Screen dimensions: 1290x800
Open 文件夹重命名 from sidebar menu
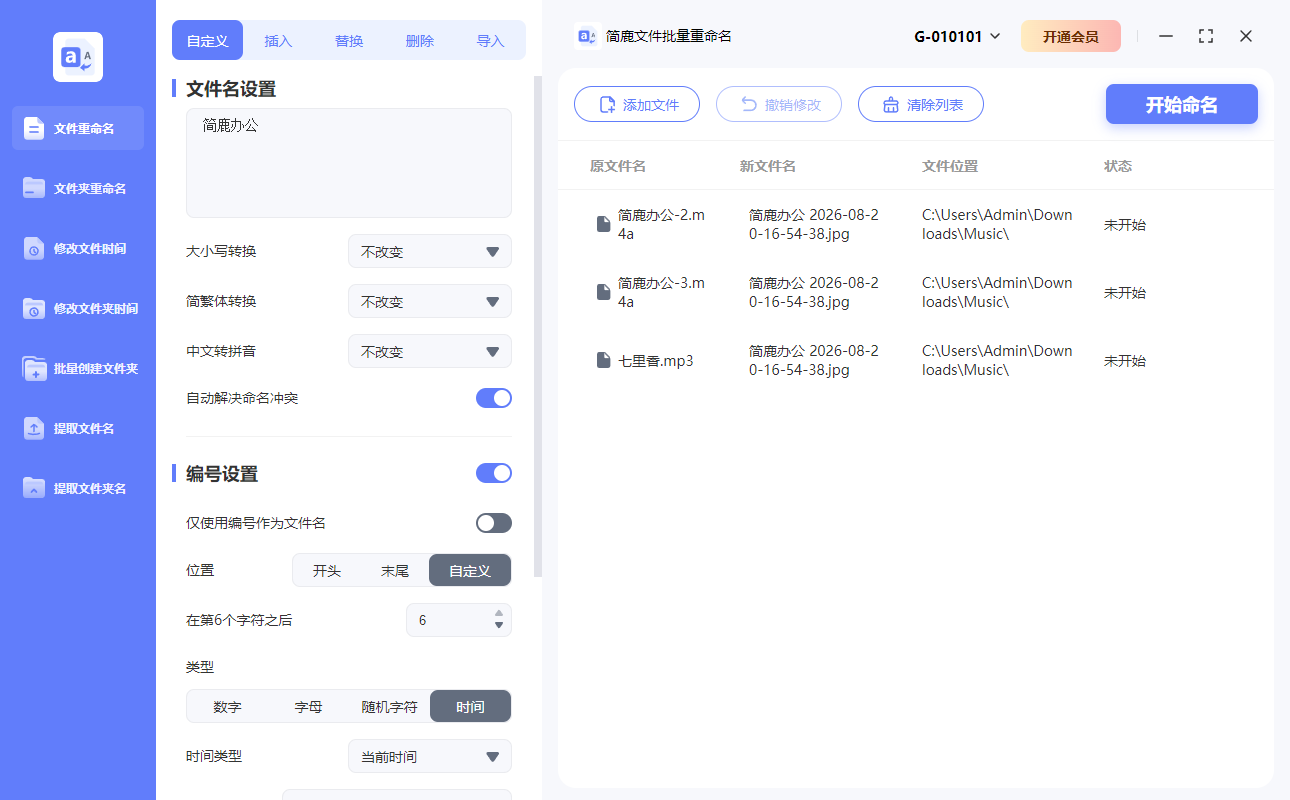click(x=78, y=188)
